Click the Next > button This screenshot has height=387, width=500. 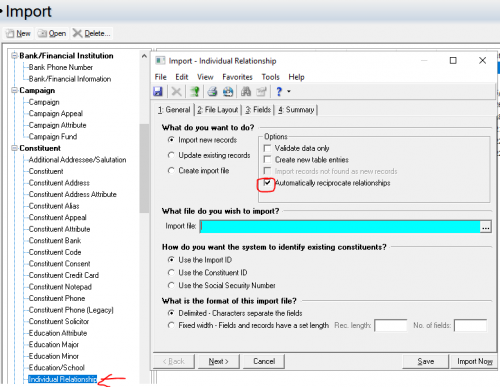tap(219, 361)
